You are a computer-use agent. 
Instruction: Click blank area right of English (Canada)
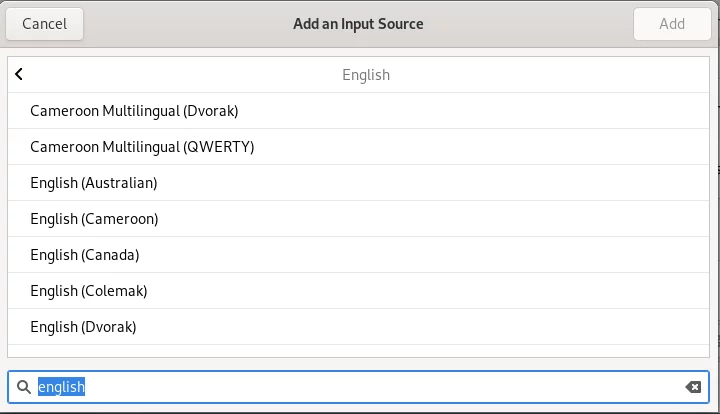pyautogui.click(x=422, y=255)
